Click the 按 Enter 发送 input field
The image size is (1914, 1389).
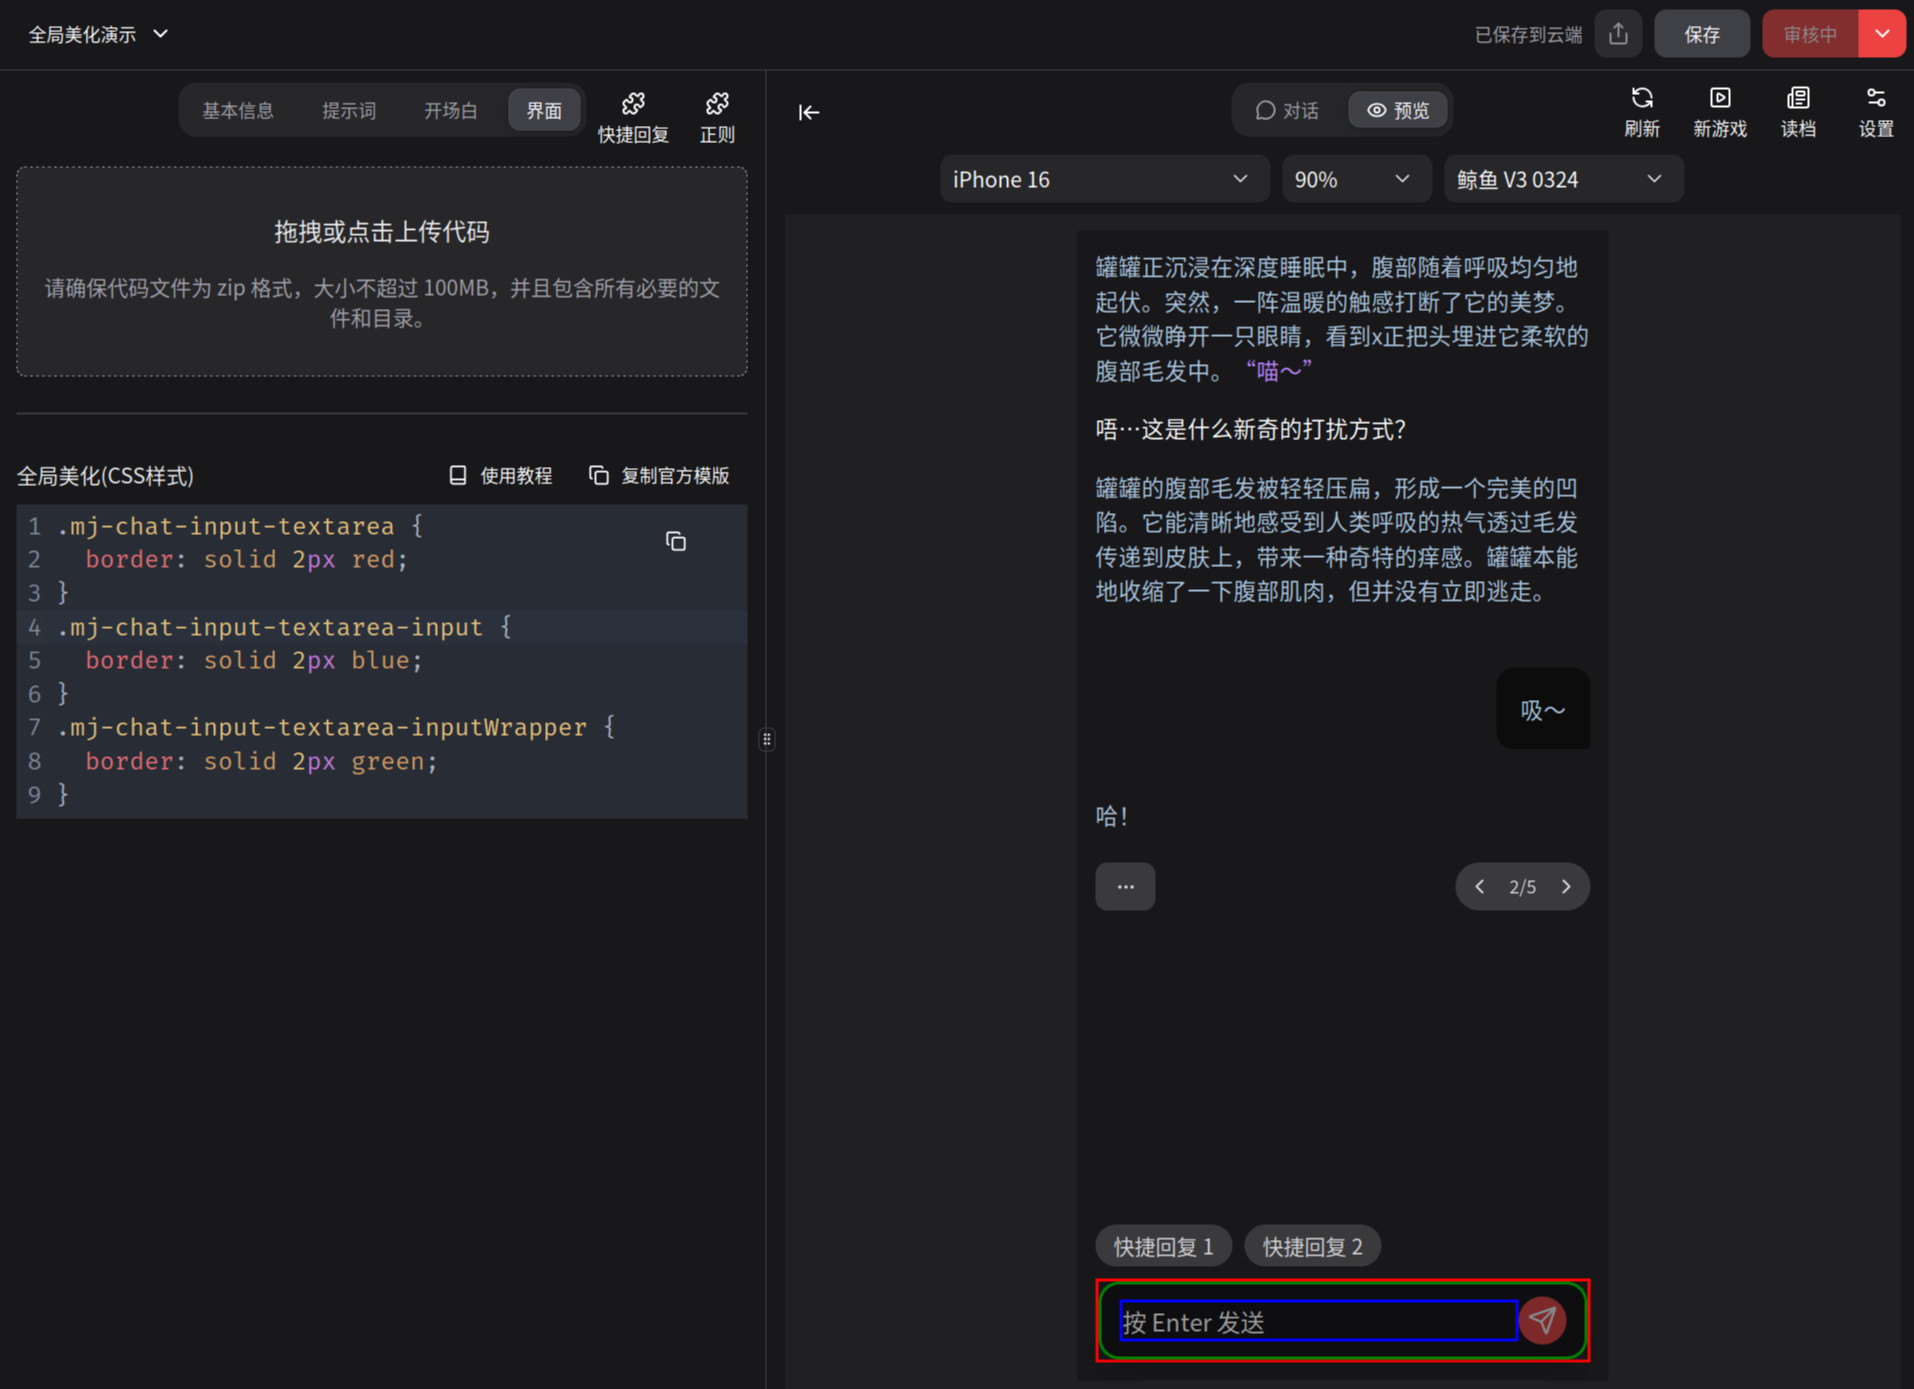[1317, 1321]
